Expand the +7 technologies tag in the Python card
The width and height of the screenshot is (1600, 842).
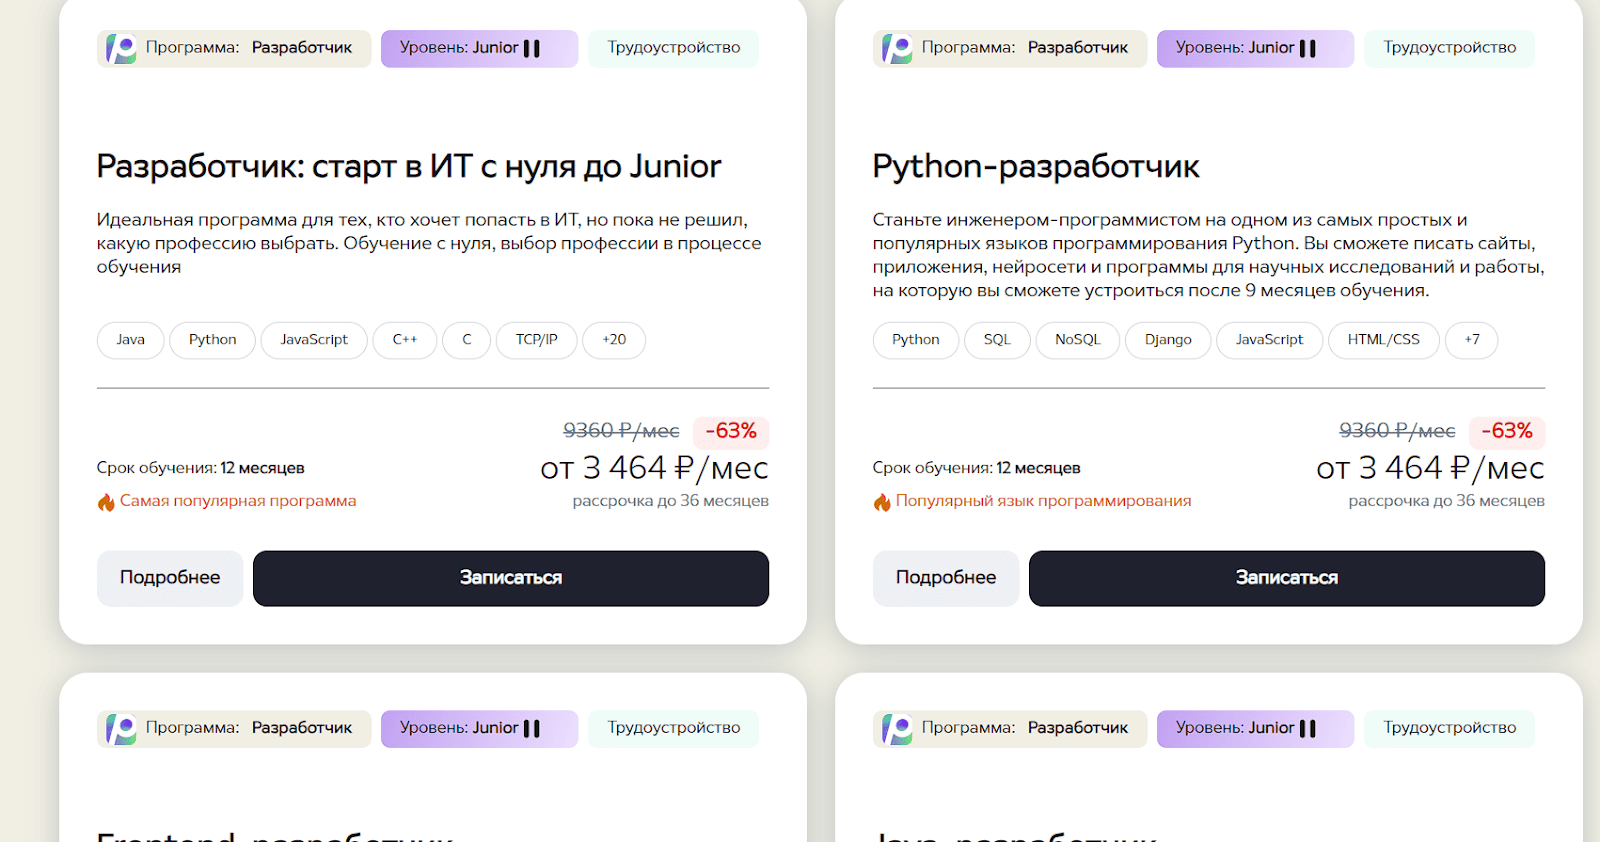(x=1471, y=340)
